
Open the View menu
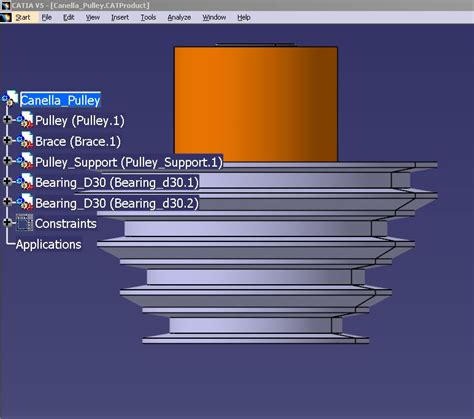tap(93, 17)
